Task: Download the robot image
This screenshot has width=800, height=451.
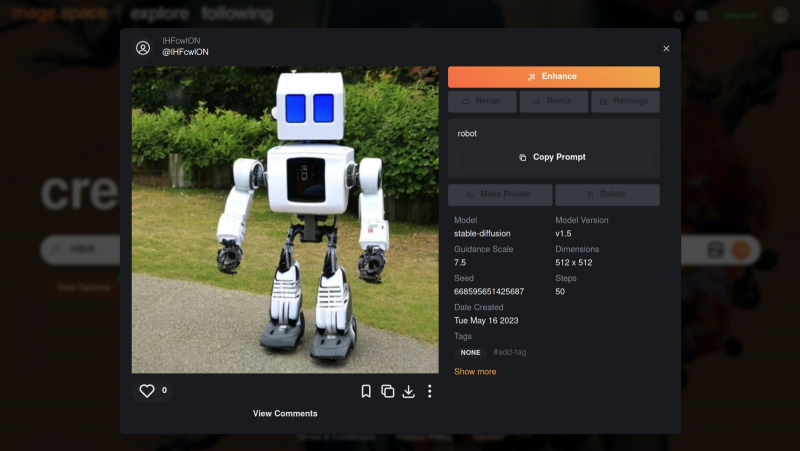Action: click(408, 391)
